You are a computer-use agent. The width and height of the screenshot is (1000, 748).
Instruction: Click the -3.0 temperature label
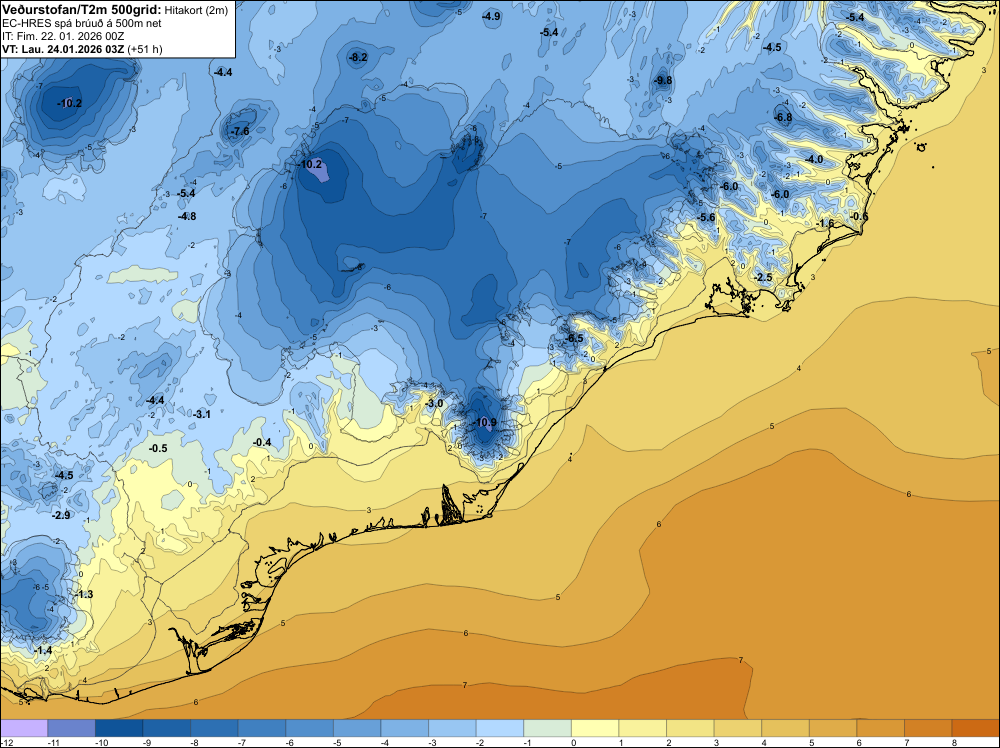pos(434,404)
